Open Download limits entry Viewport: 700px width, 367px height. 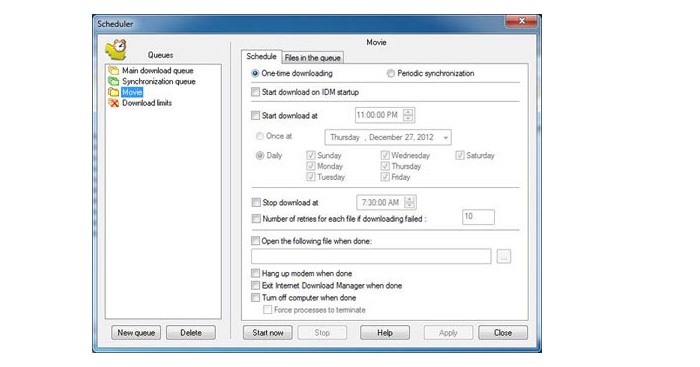point(147,103)
